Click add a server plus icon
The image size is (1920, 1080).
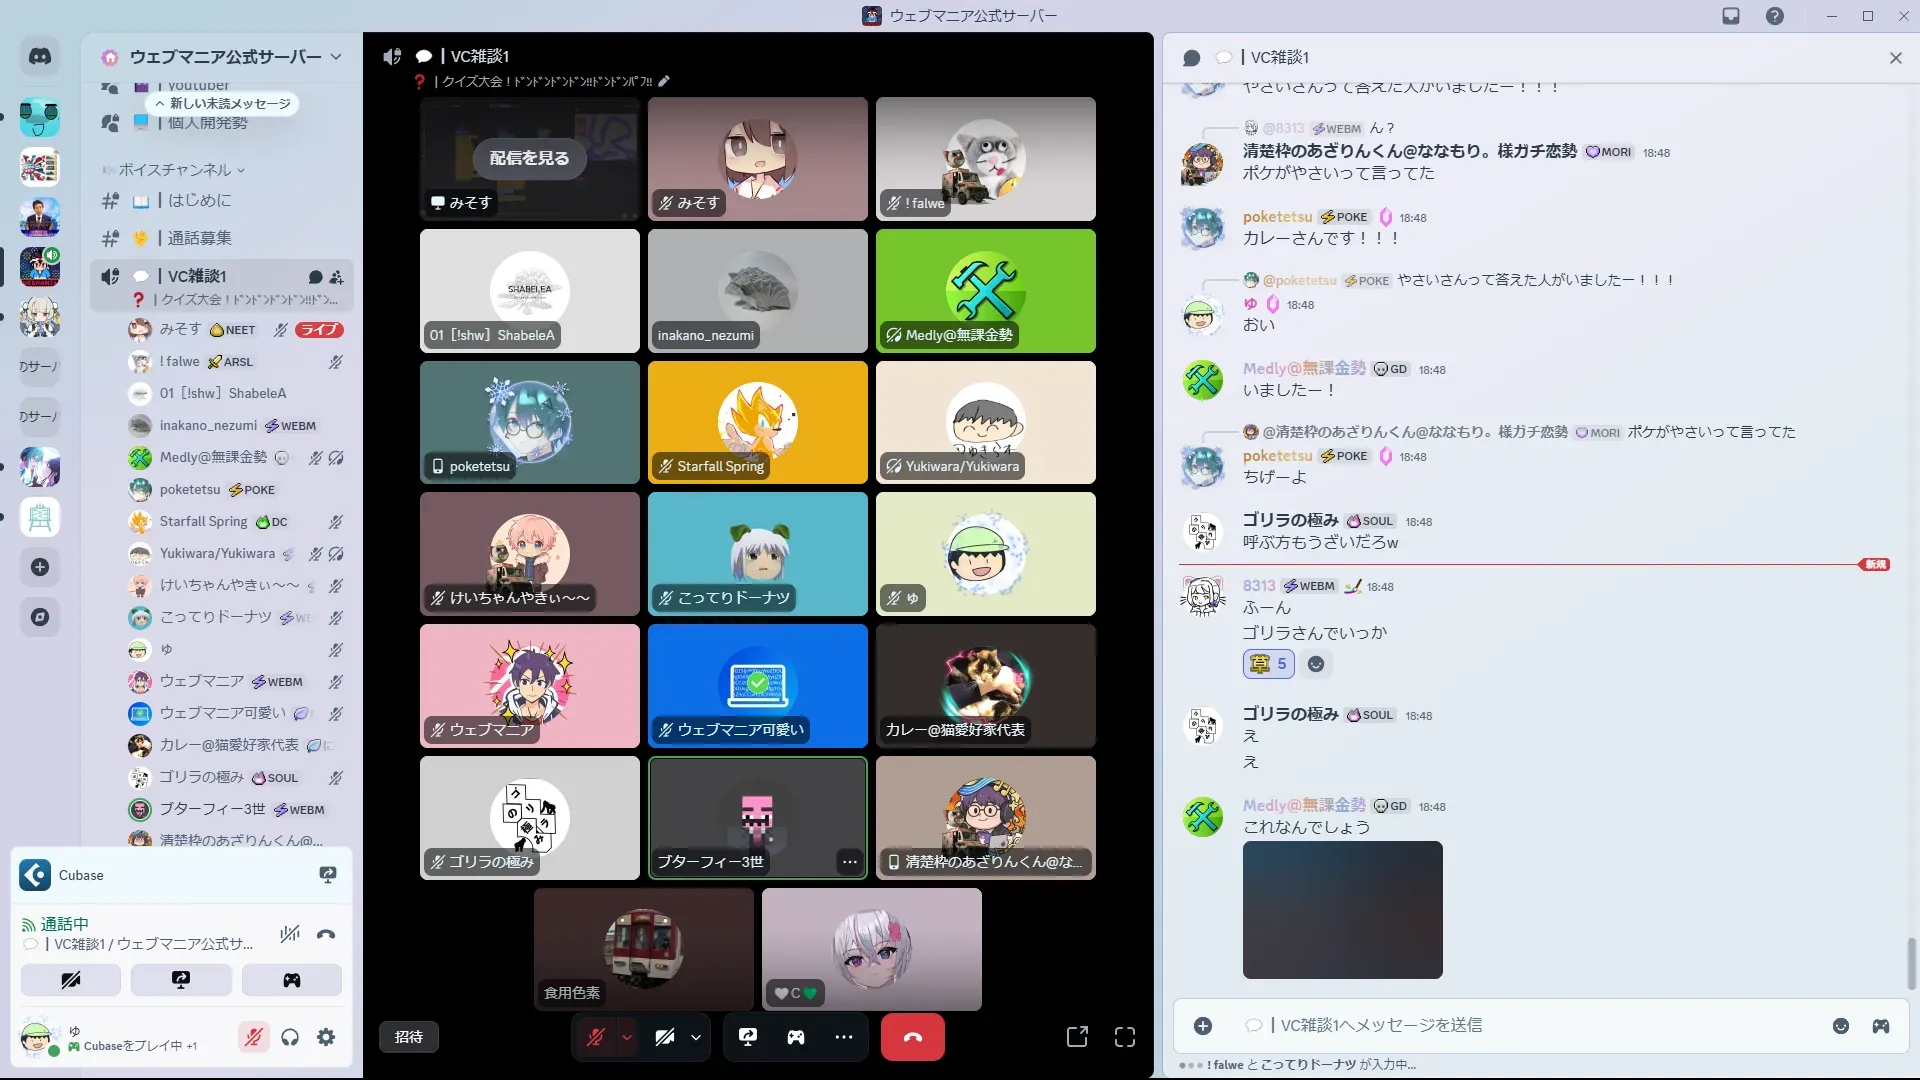click(x=40, y=567)
